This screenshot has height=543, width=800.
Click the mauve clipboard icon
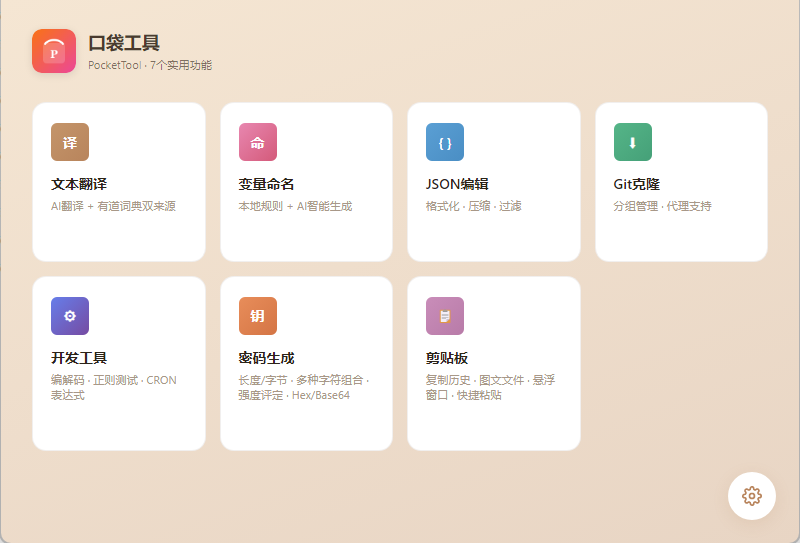[445, 316]
